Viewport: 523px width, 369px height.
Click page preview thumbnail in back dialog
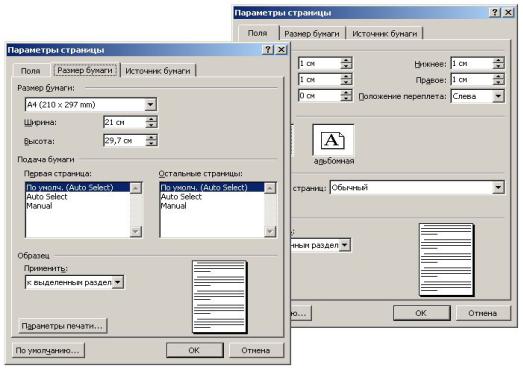[447, 260]
